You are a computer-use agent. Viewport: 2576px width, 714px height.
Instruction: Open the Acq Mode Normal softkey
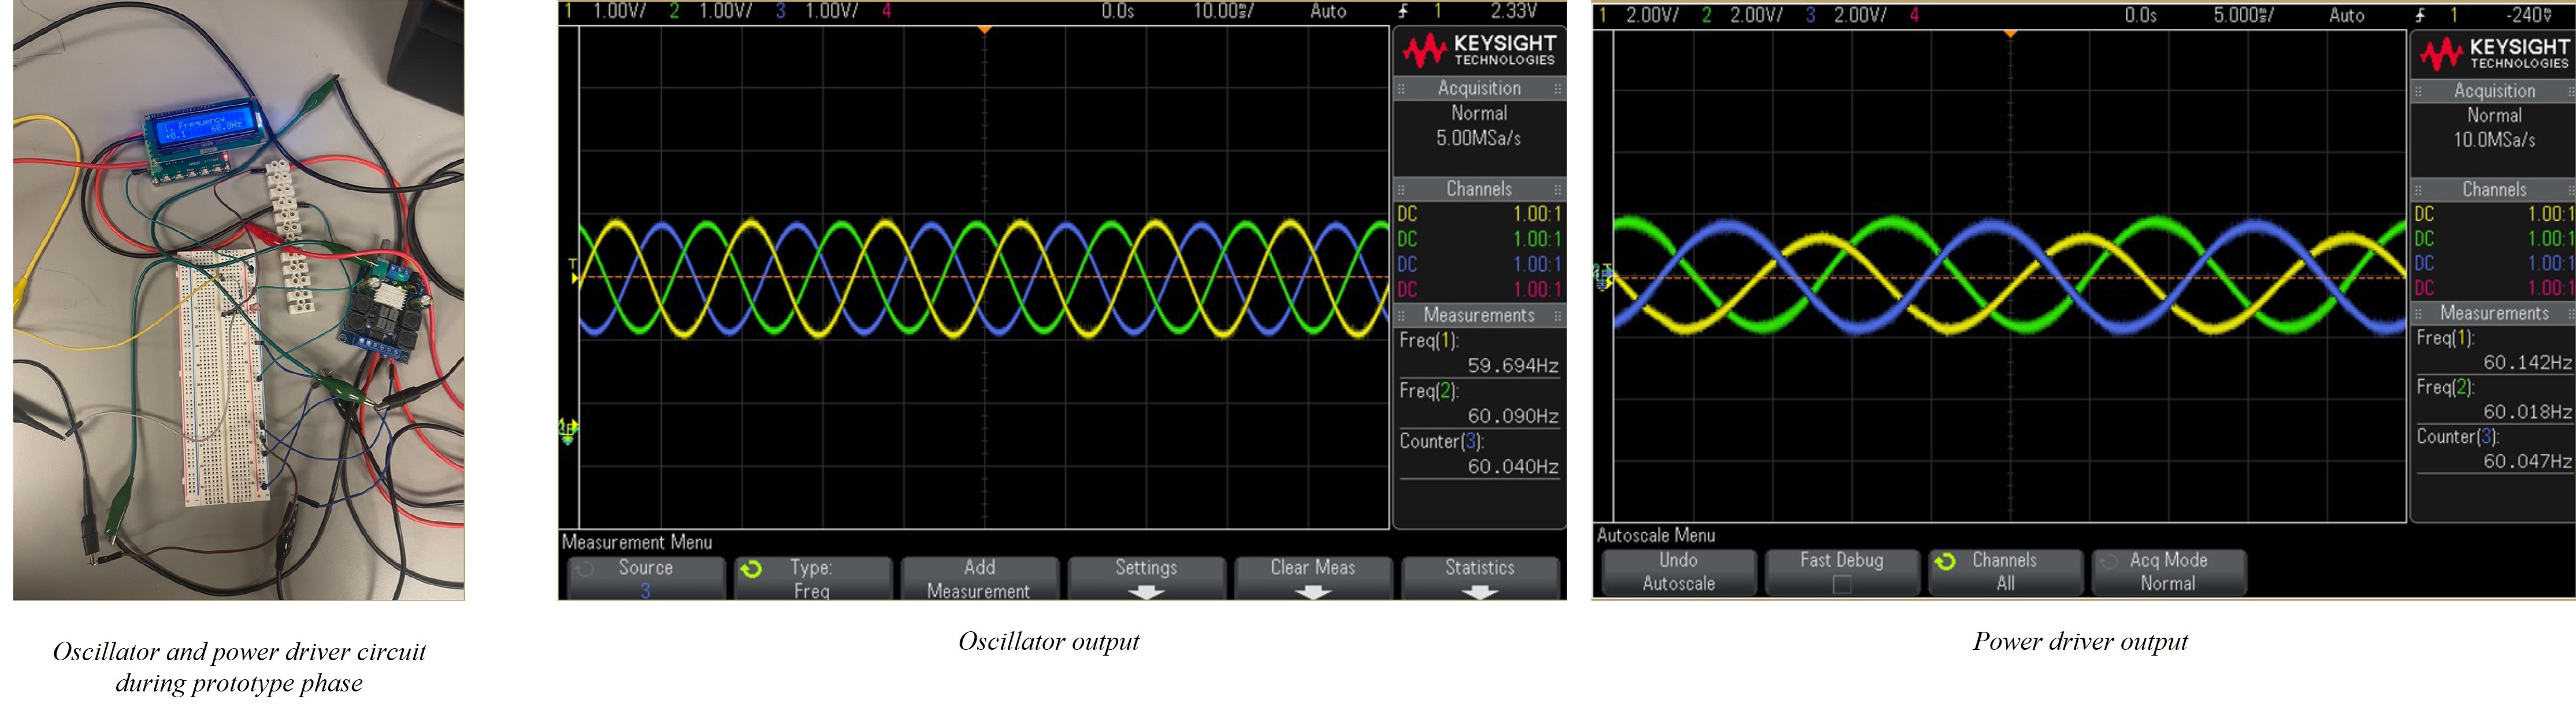click(x=2168, y=572)
